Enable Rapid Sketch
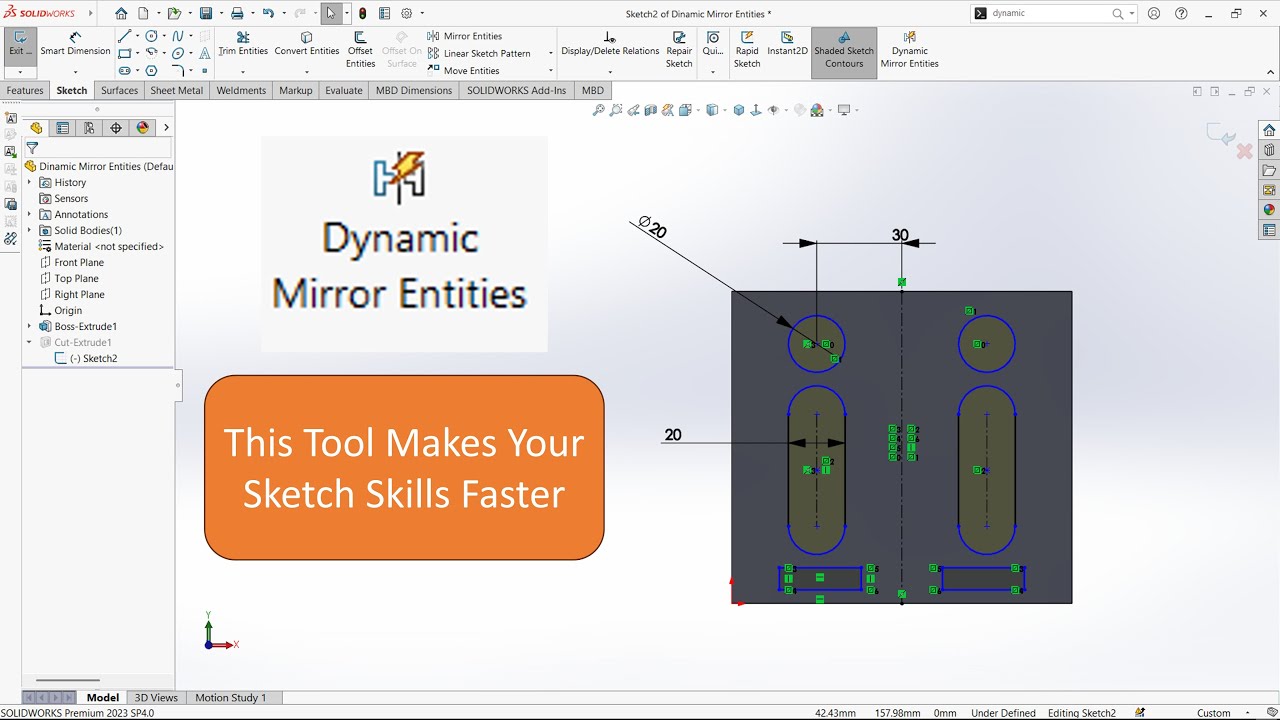The height and width of the screenshot is (720, 1280). click(x=747, y=50)
